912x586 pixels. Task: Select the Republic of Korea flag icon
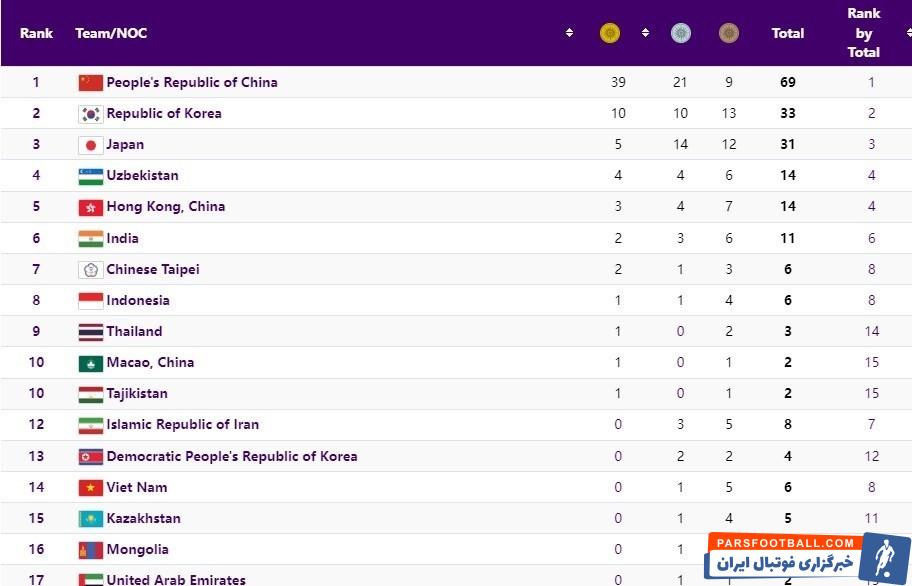pos(91,114)
